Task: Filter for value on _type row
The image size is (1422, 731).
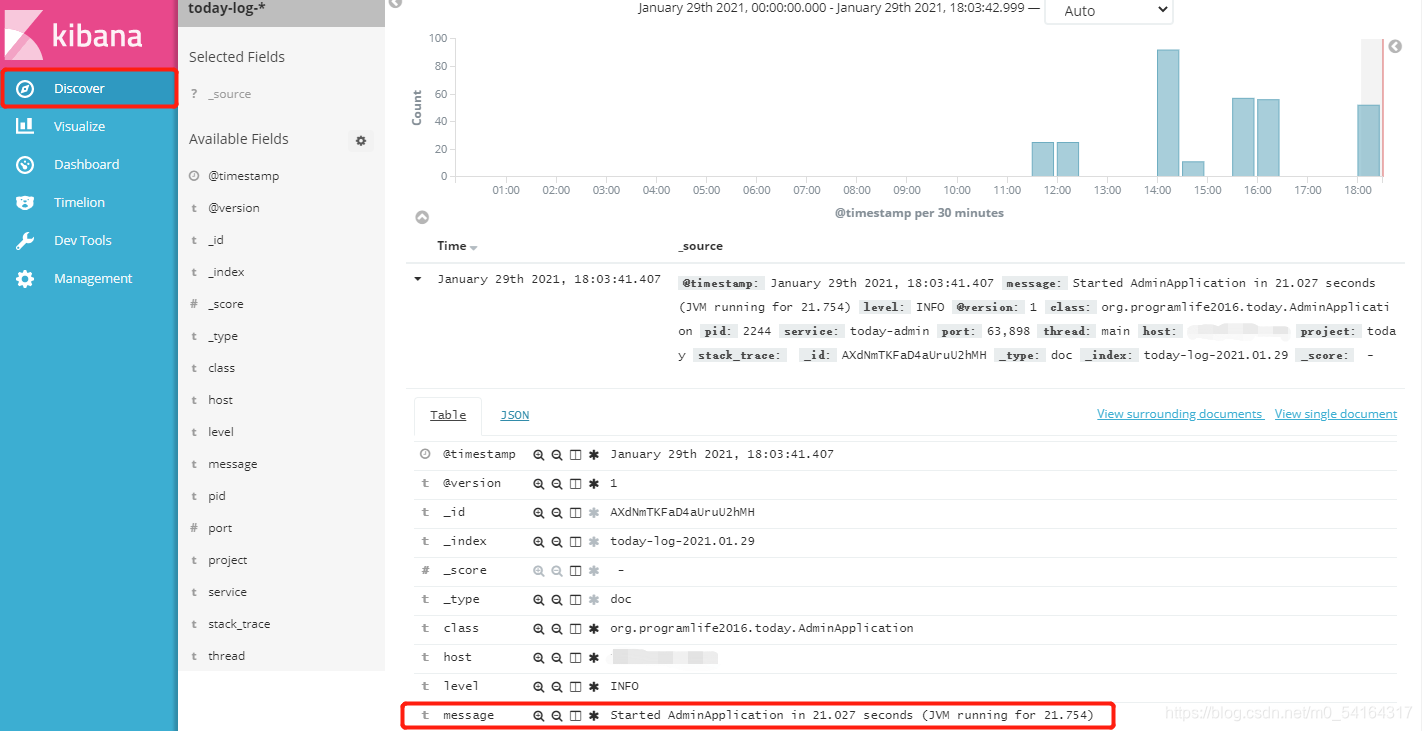Action: pyautogui.click(x=539, y=600)
